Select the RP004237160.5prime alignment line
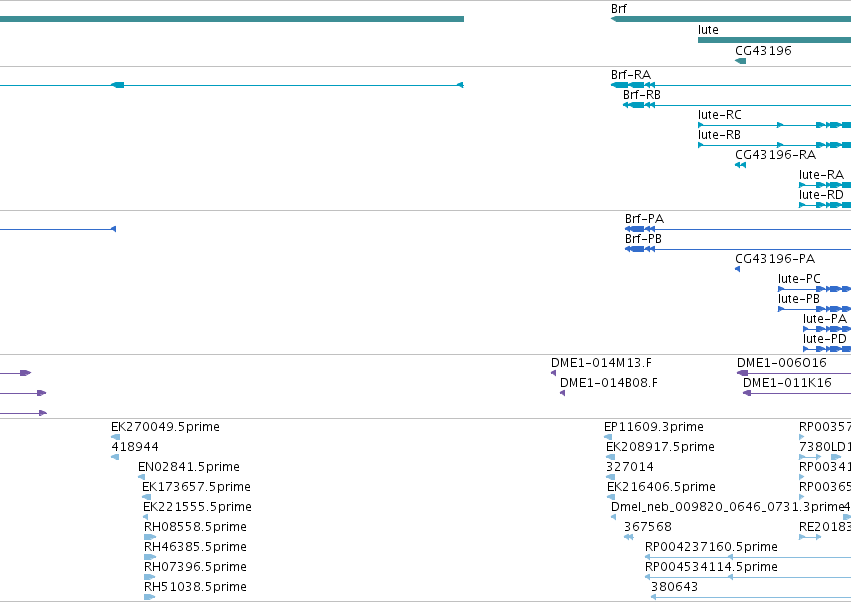 748,557
